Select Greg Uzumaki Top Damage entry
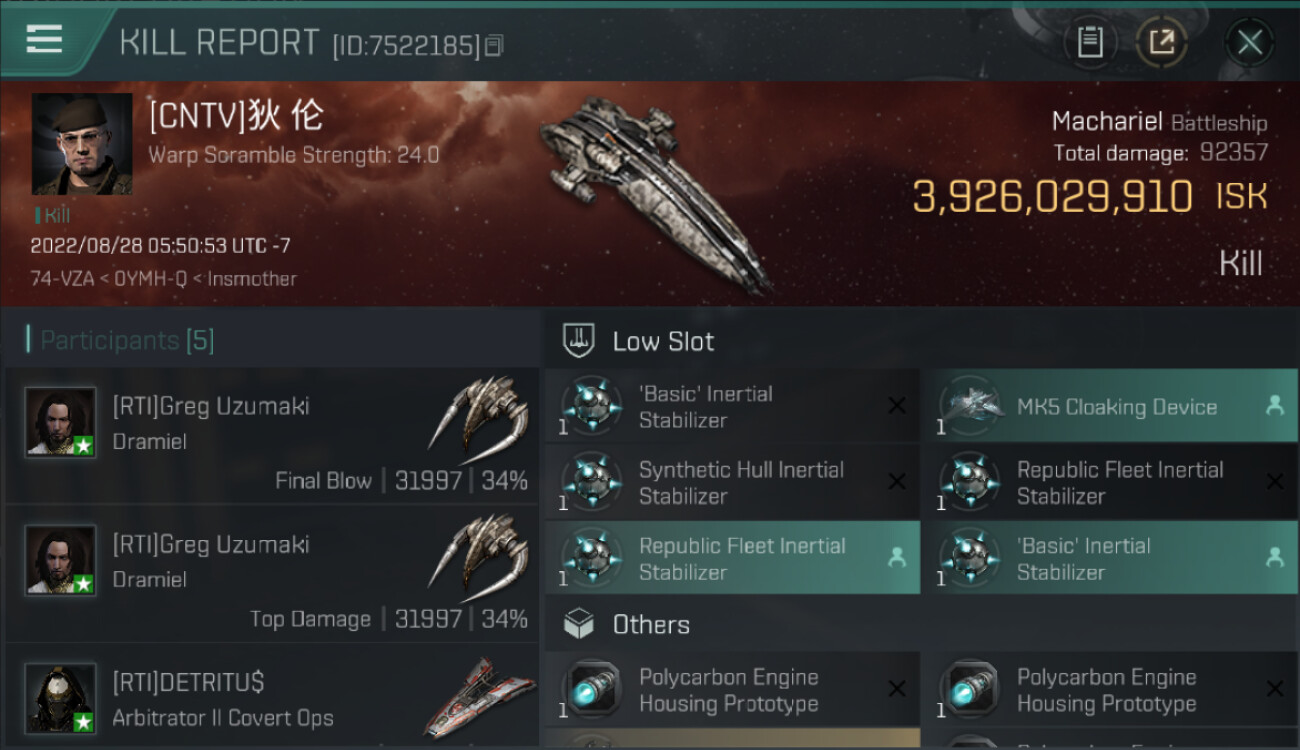The height and width of the screenshot is (750, 1300). pyautogui.click(x=270, y=574)
